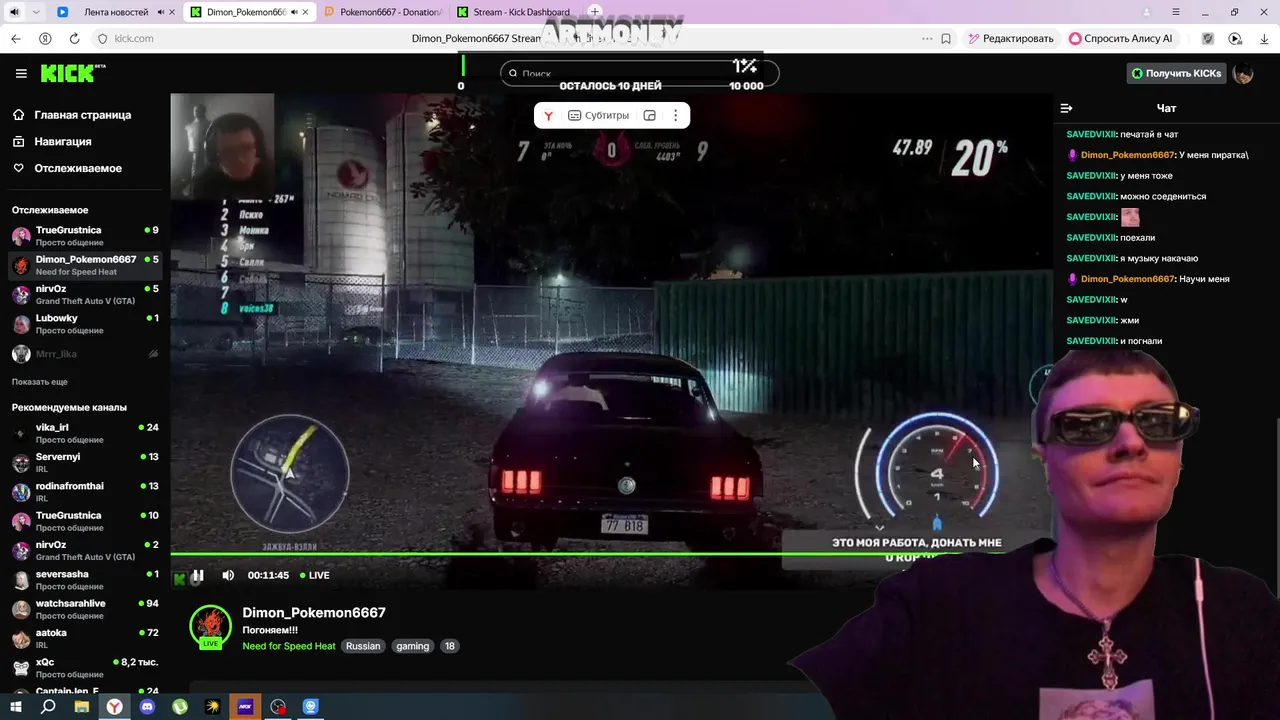Collapse the chat panel with the arrow icon

click(x=1066, y=108)
